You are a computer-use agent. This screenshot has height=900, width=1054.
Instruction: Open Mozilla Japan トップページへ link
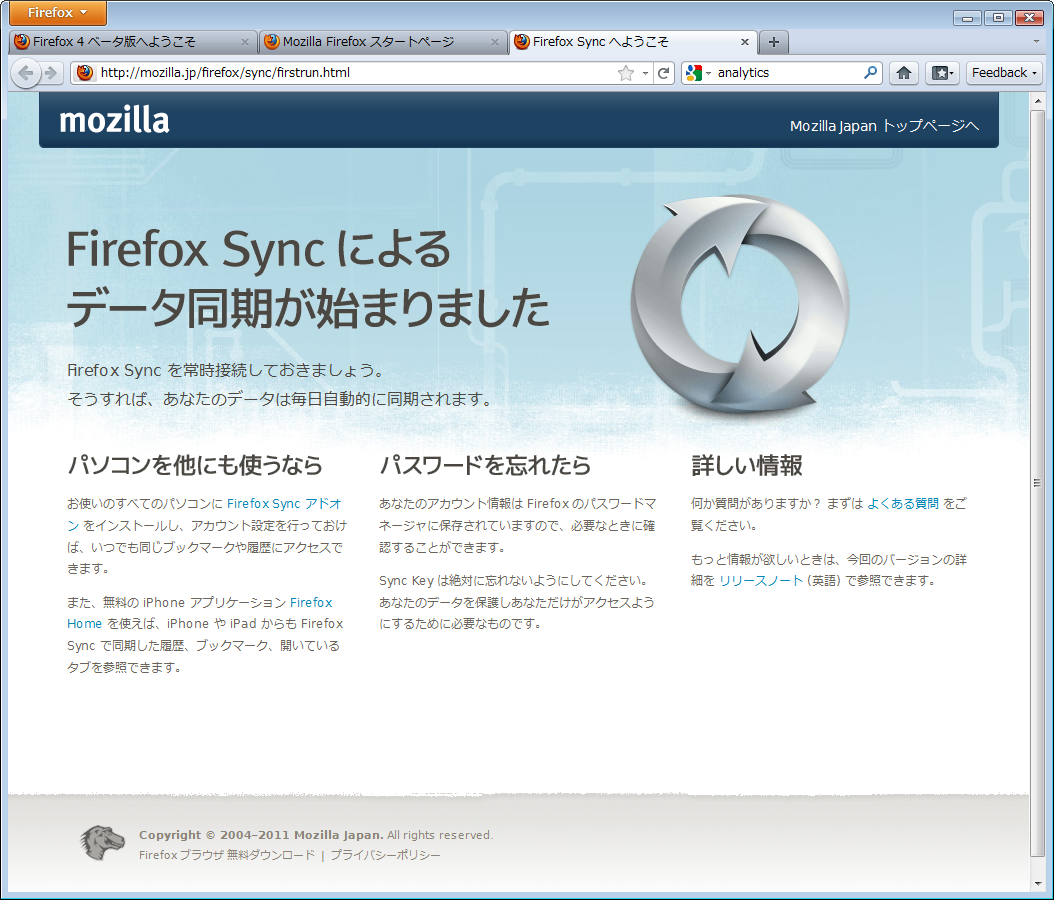[x=885, y=126]
